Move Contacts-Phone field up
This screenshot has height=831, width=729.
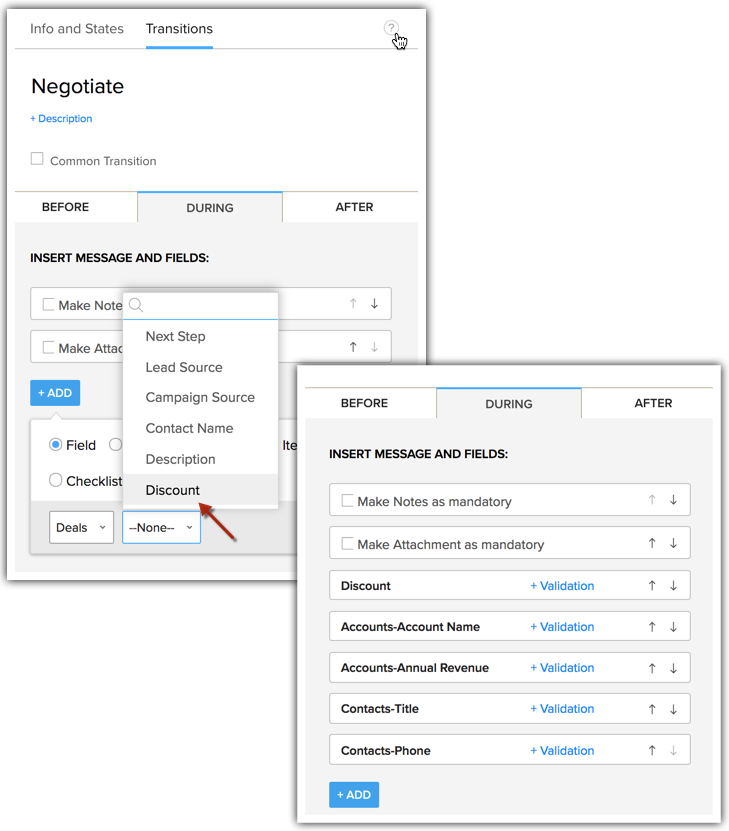pyautogui.click(x=652, y=750)
